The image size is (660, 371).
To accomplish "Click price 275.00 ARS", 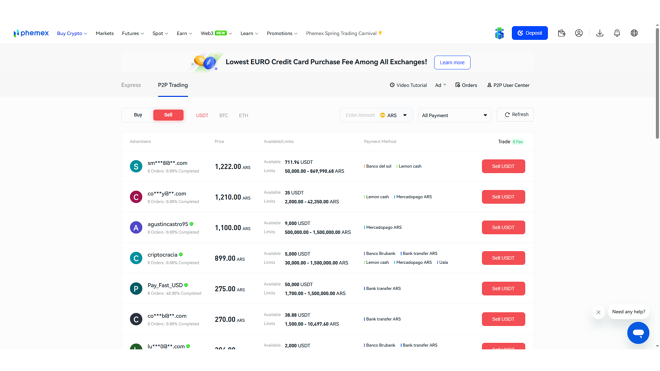I will tap(229, 289).
